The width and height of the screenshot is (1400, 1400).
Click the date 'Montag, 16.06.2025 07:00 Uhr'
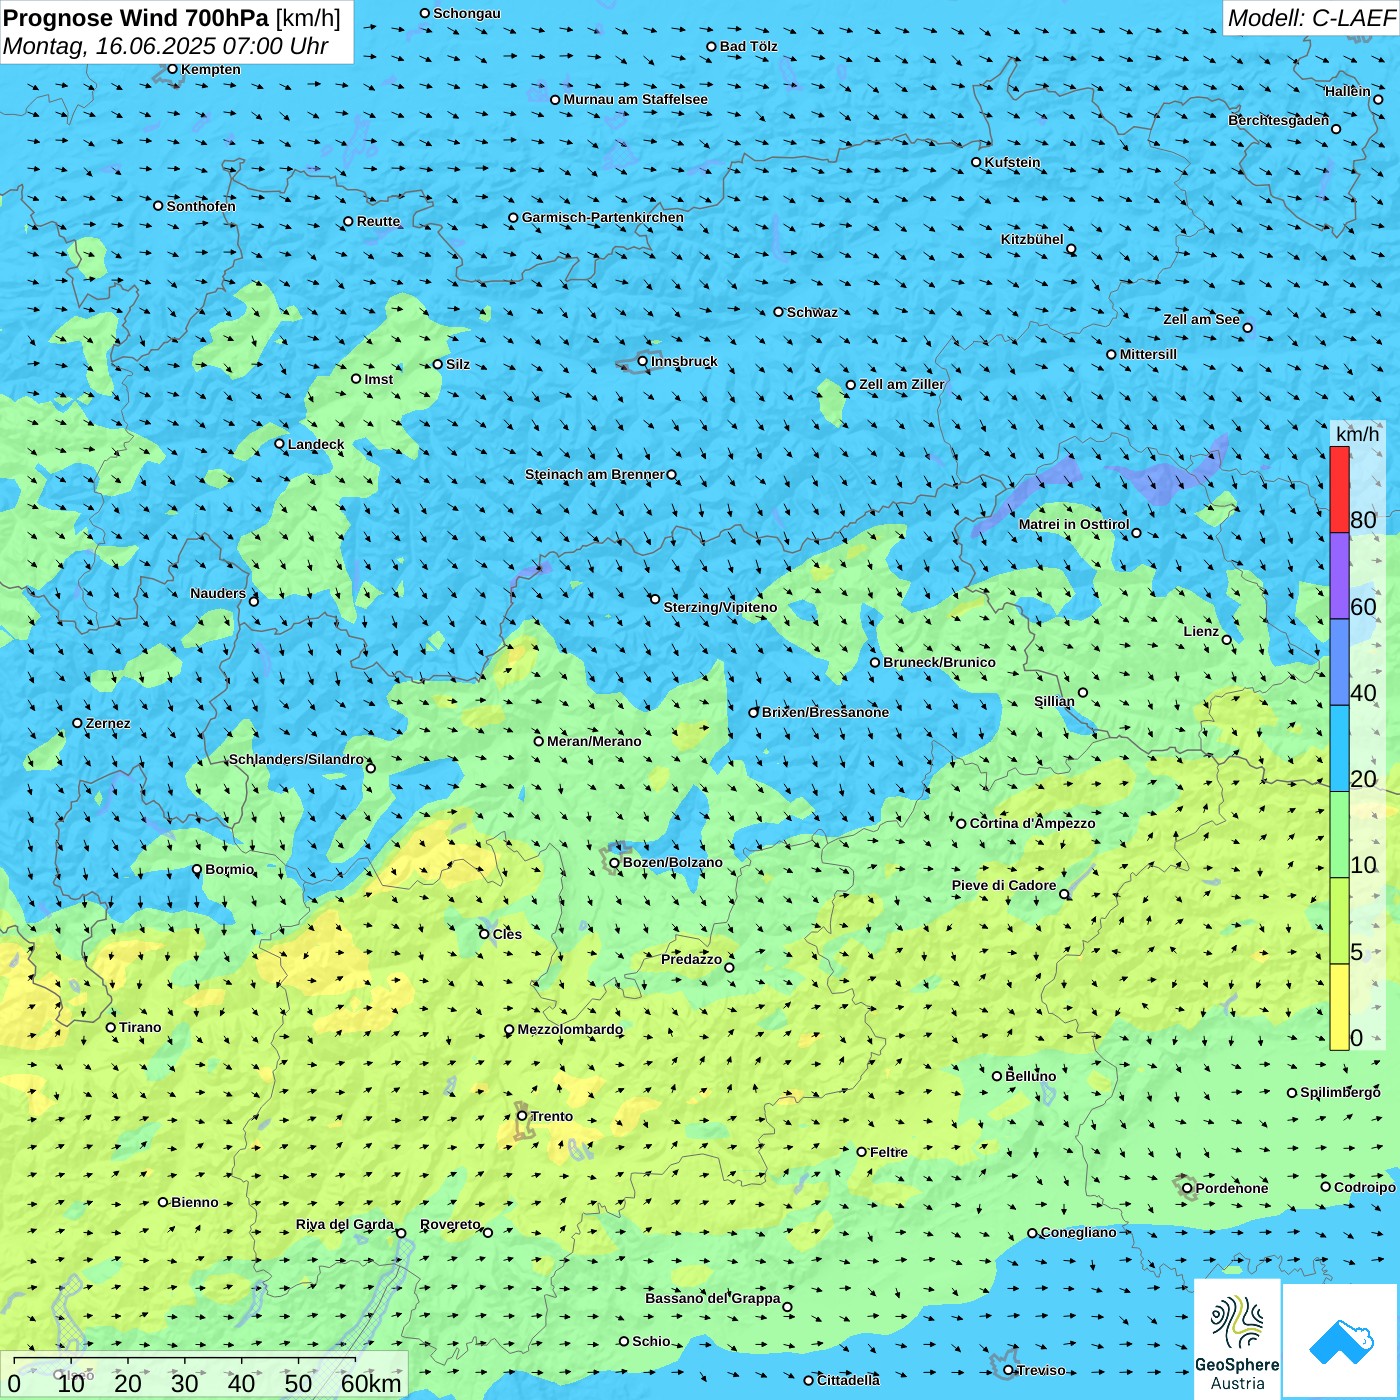[x=166, y=46]
